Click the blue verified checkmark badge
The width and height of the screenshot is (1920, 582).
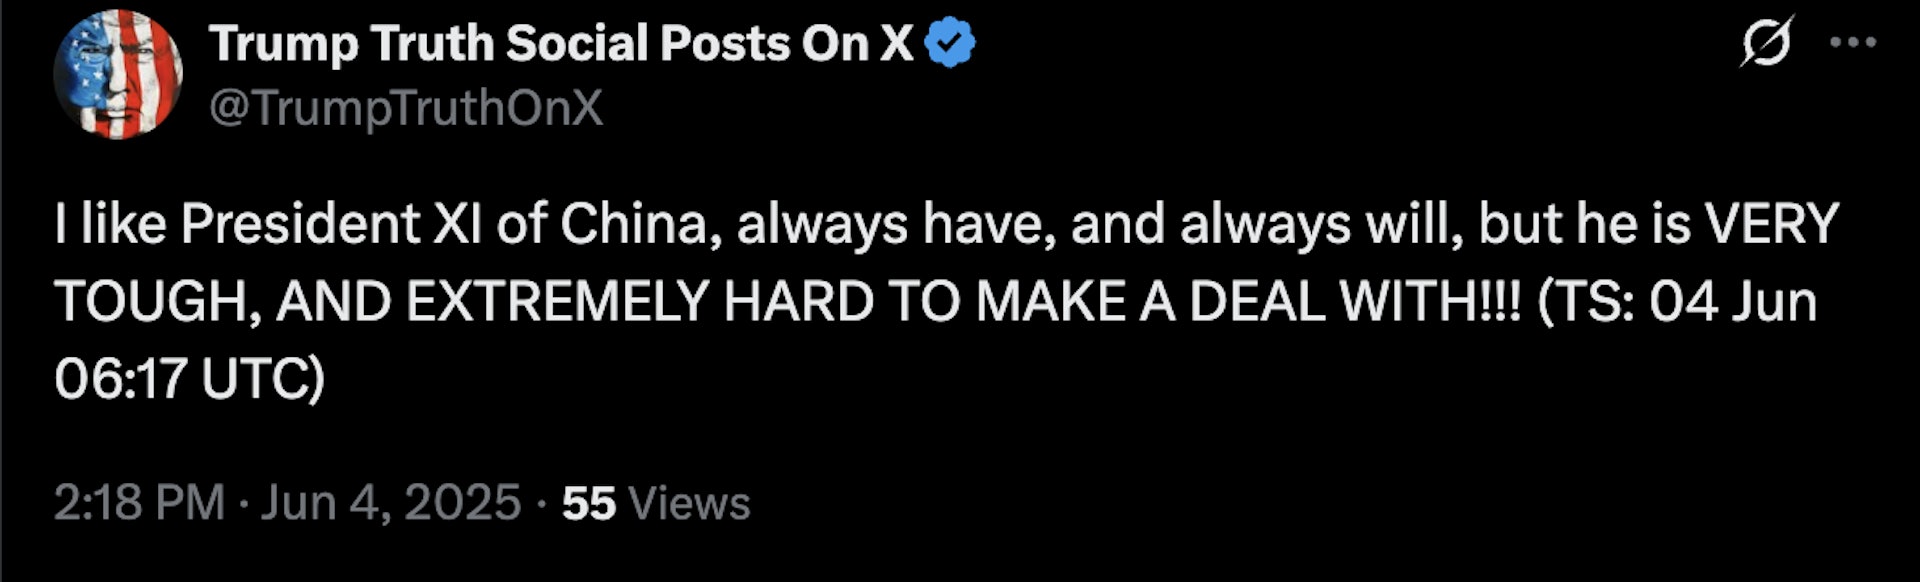coord(949,44)
